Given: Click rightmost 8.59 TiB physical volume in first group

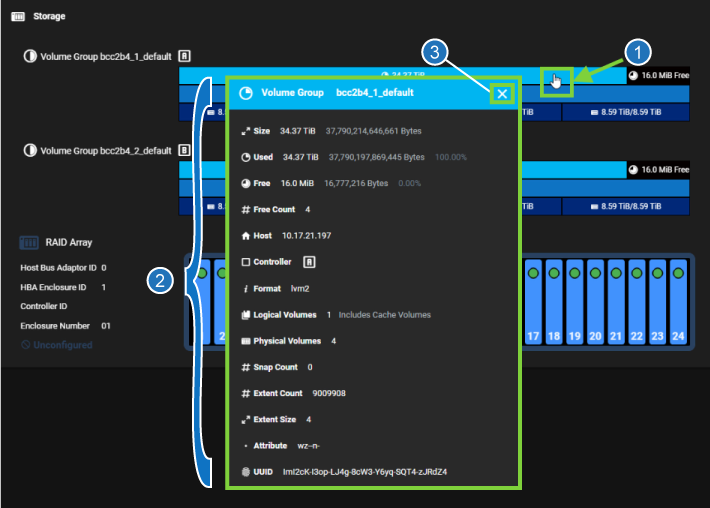Looking at the screenshot, I should (626, 113).
